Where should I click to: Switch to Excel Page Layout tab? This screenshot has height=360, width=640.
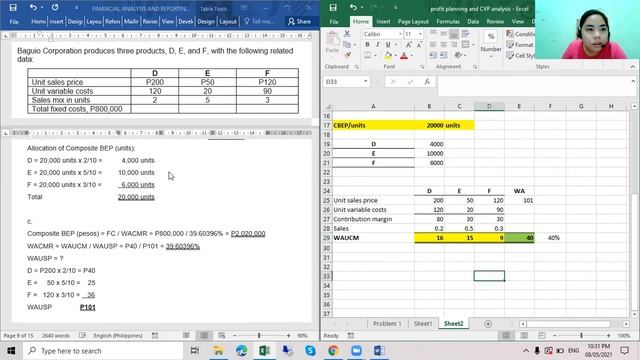pos(413,21)
